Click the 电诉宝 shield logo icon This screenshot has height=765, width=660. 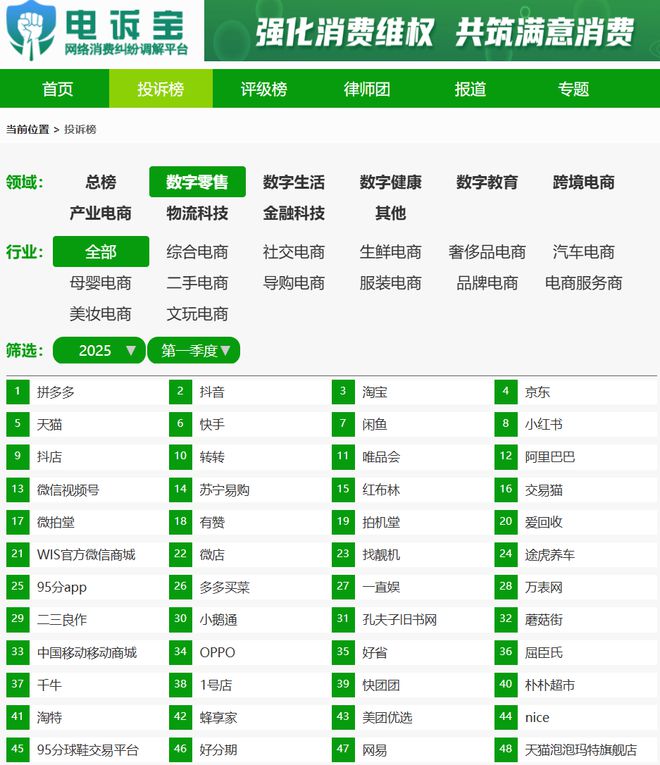(30, 31)
